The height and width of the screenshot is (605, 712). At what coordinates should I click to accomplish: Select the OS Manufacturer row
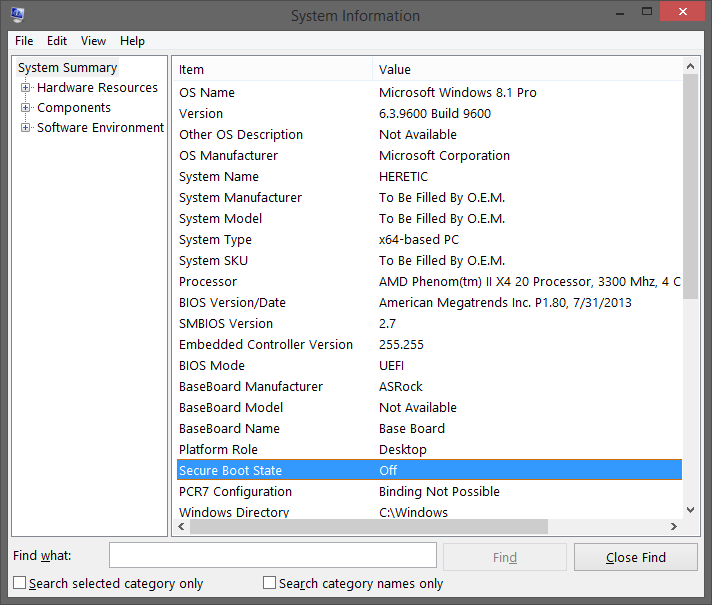click(429, 156)
